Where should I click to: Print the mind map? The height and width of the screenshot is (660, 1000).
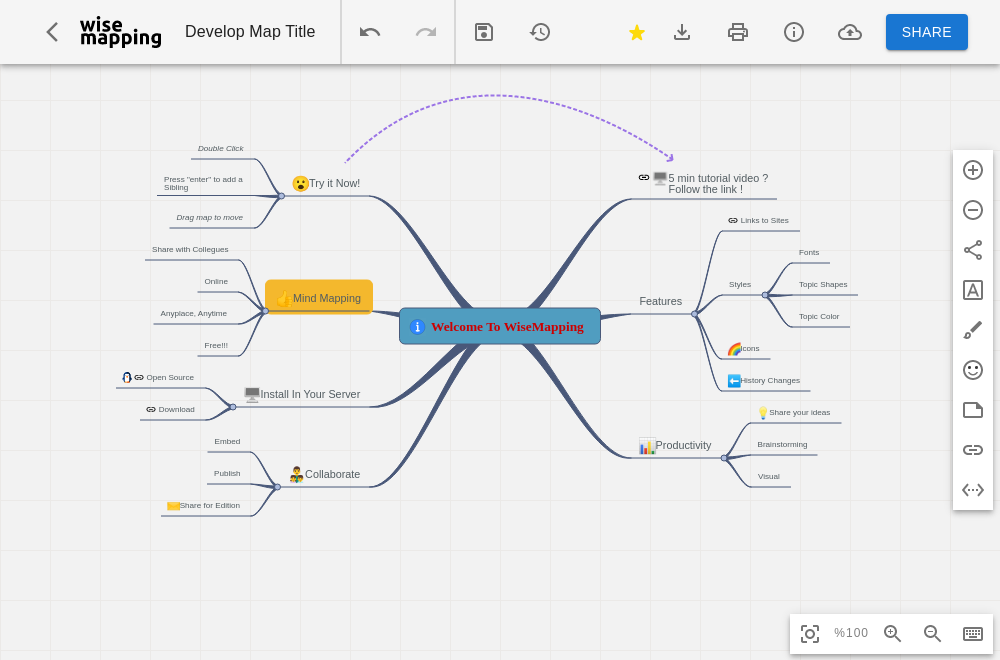click(738, 32)
